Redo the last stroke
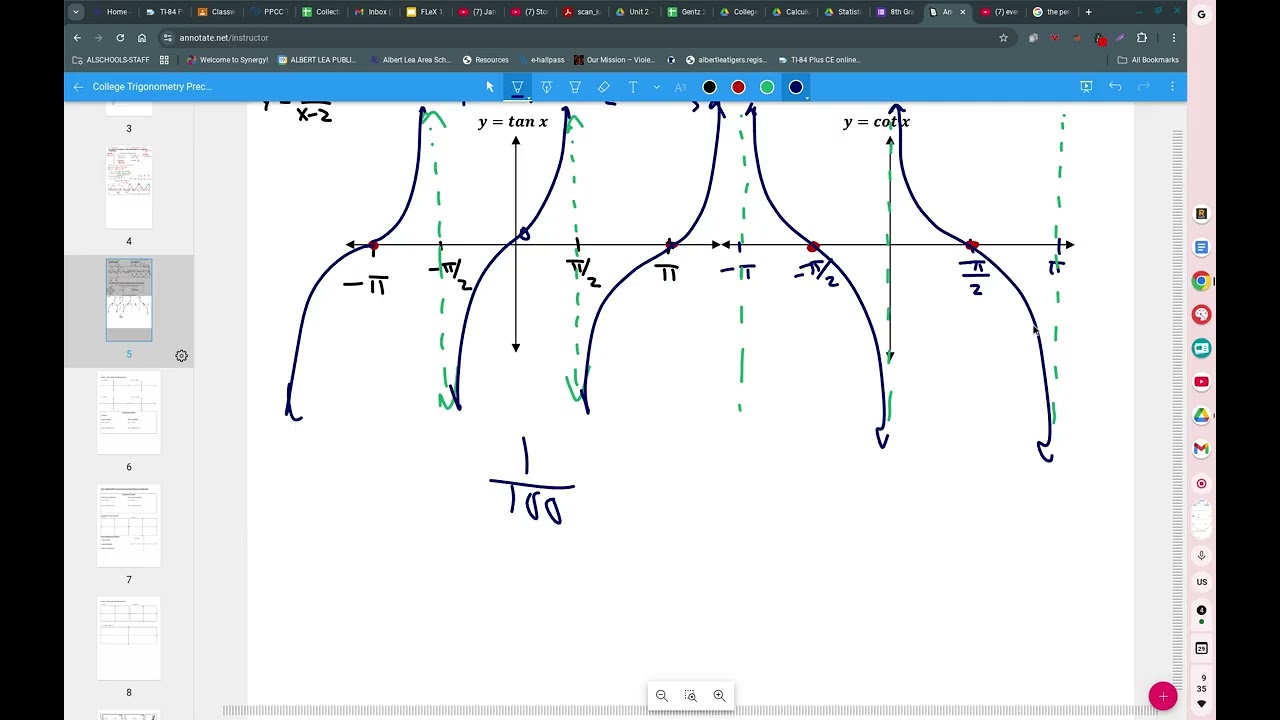Image resolution: width=1280 pixels, height=720 pixels. pyautogui.click(x=1144, y=86)
